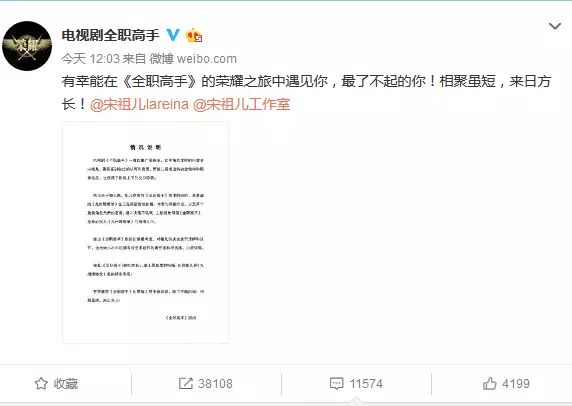The width and height of the screenshot is (572, 406).
Task: Click the 电视剧全职高手 profile avatar
Action: 27,46
